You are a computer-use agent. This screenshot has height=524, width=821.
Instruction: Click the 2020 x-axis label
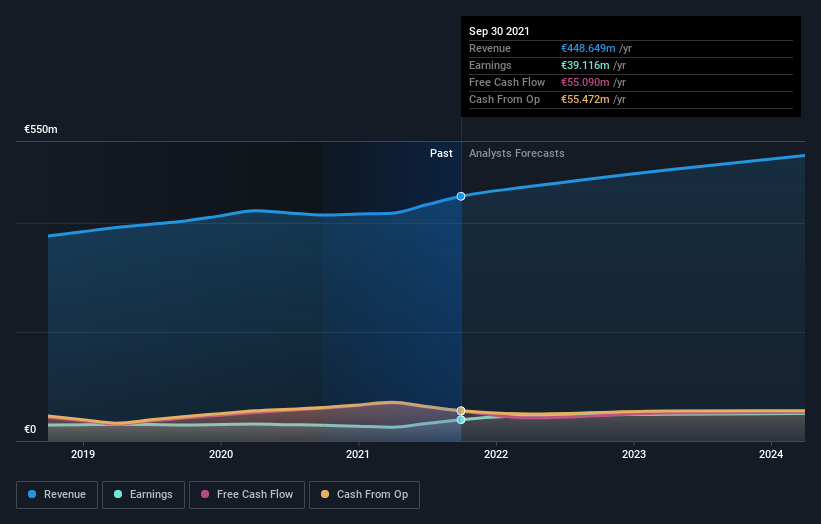(x=221, y=454)
